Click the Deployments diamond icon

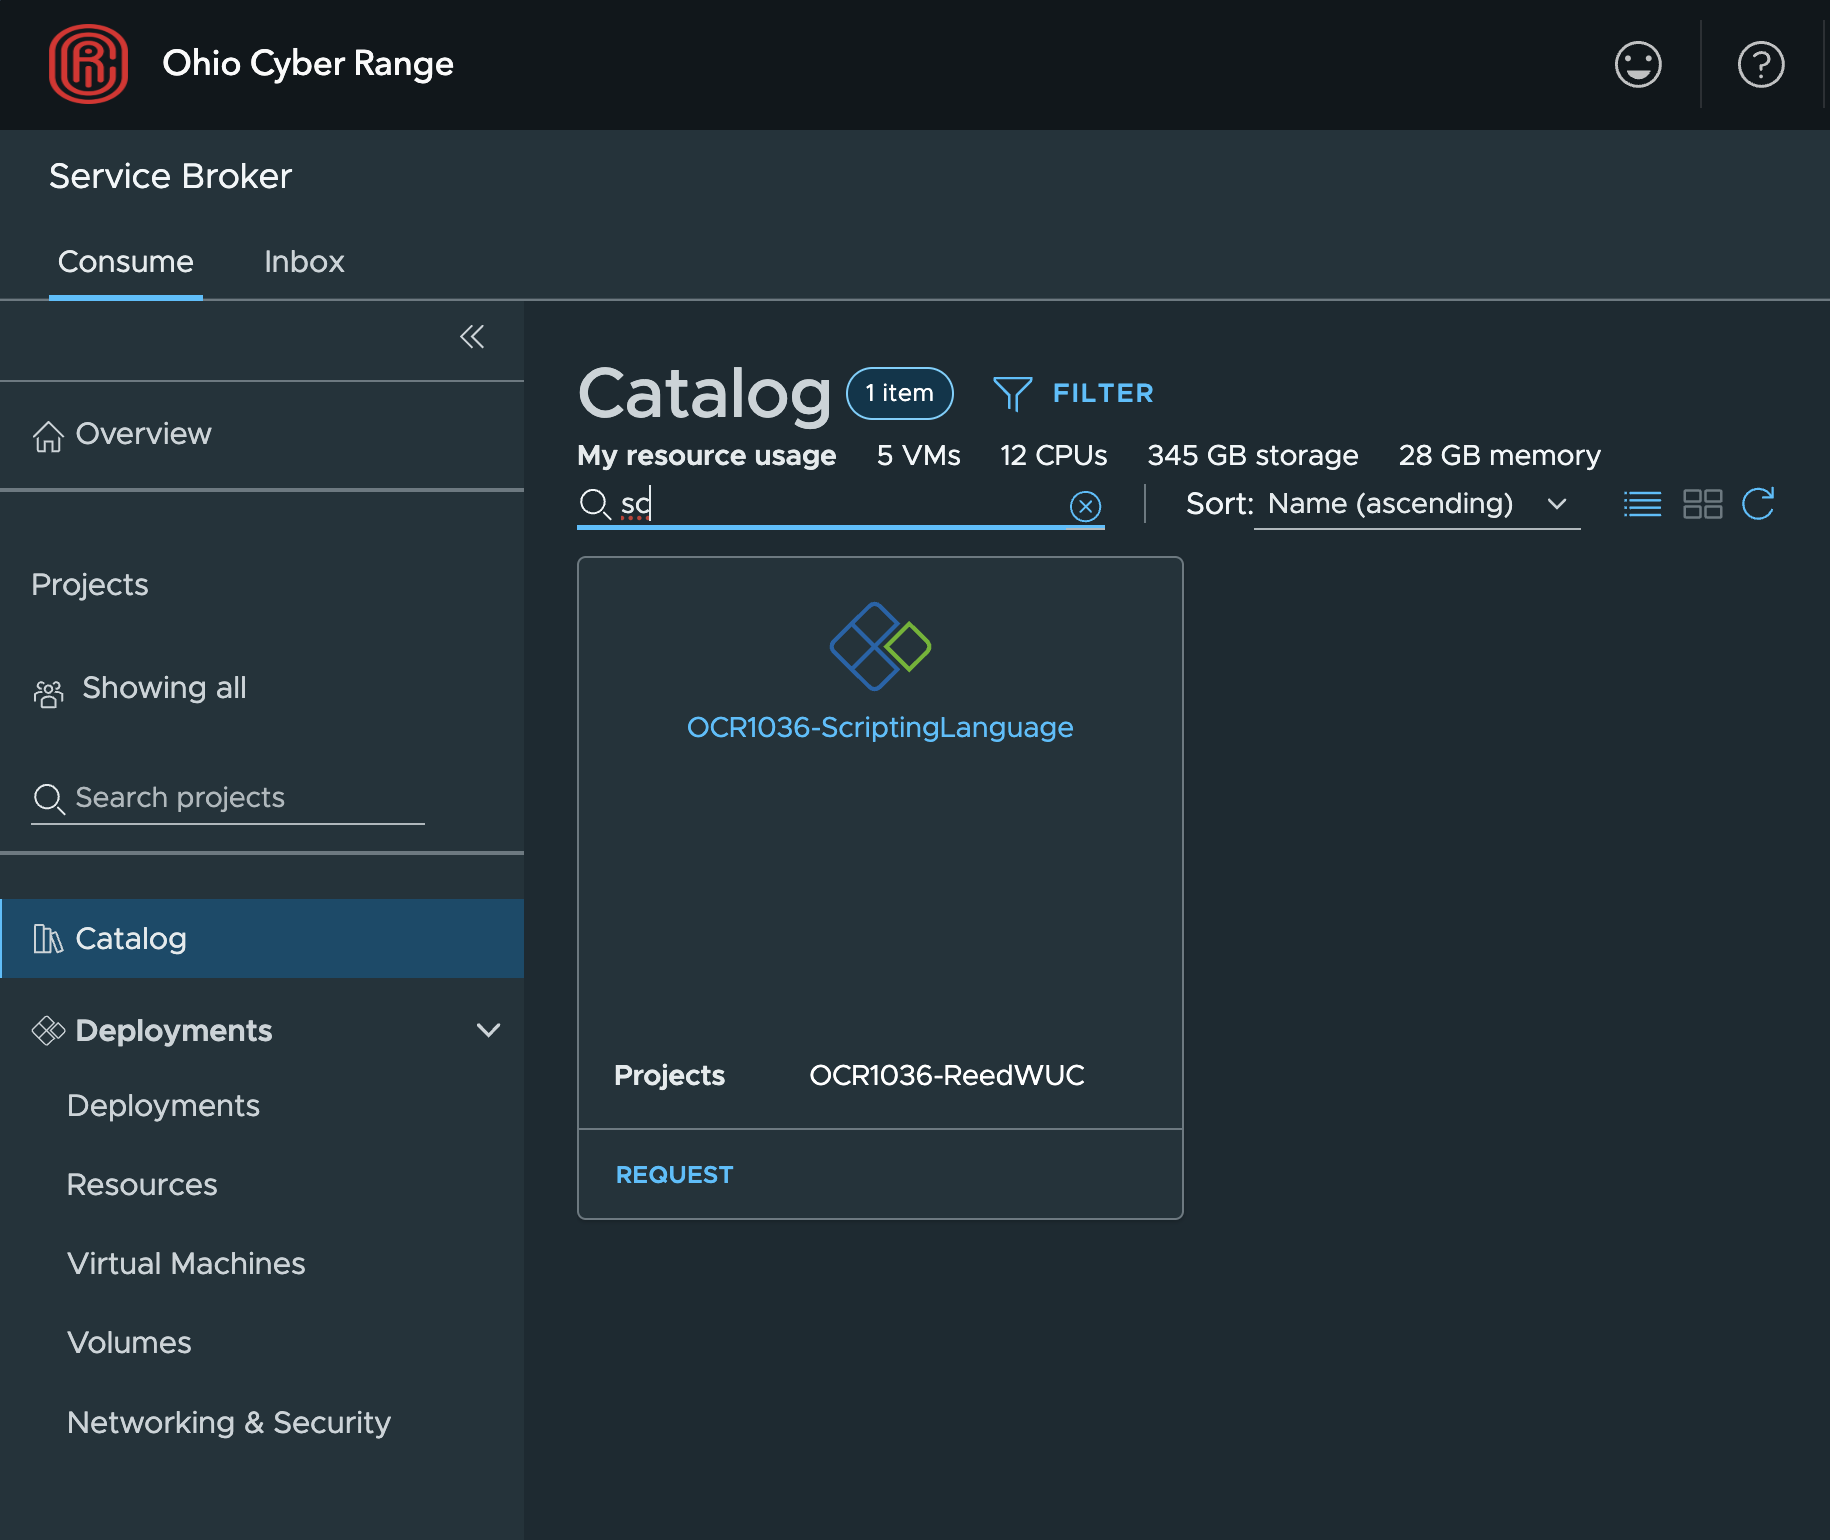[48, 1030]
